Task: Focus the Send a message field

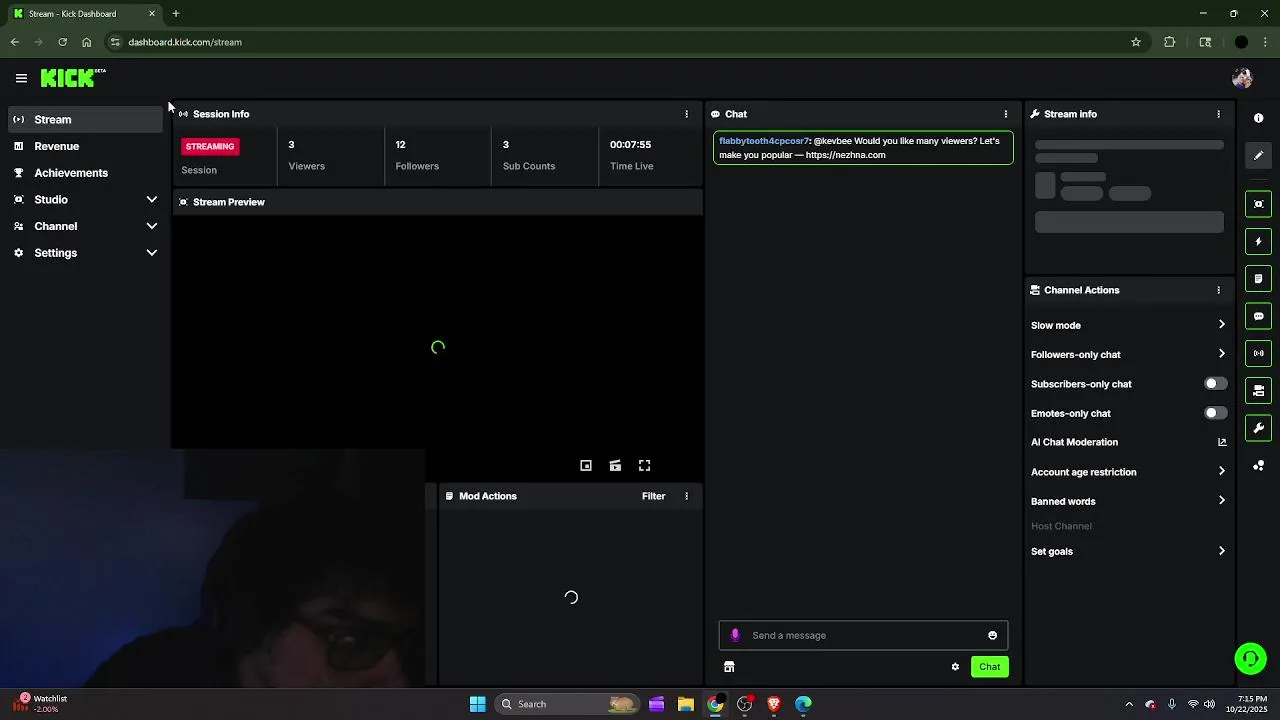Action: click(x=863, y=635)
